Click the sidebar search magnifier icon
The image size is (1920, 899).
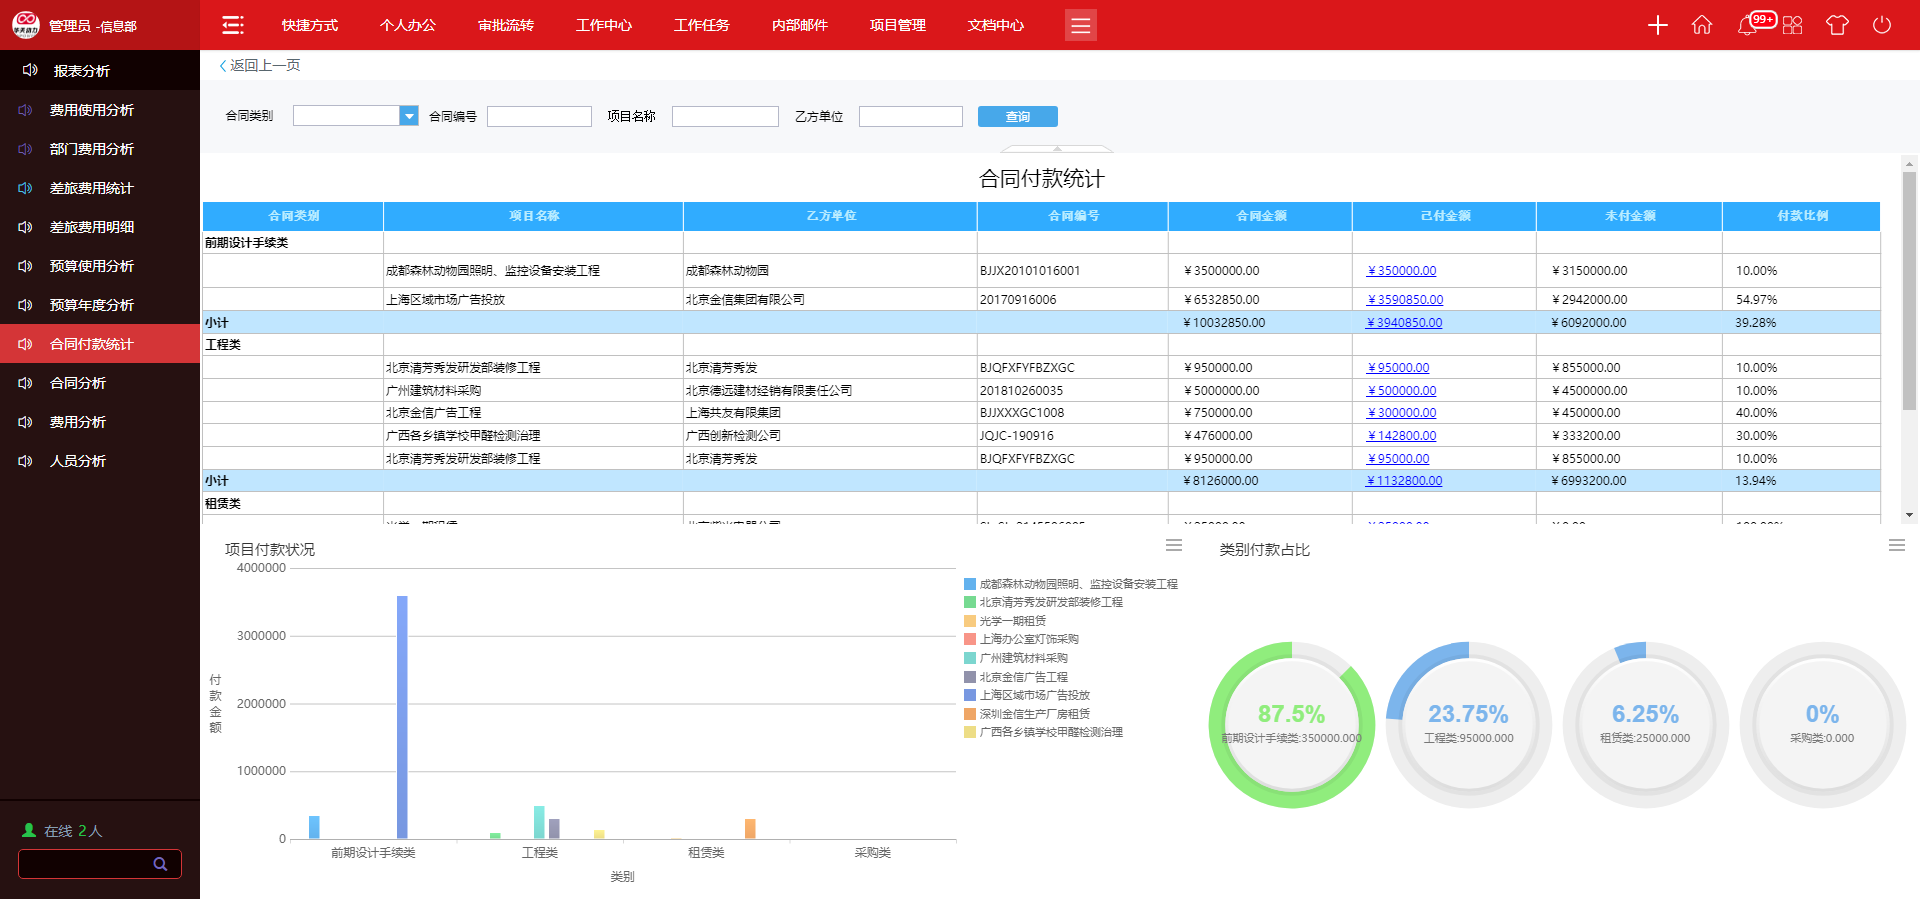(160, 864)
